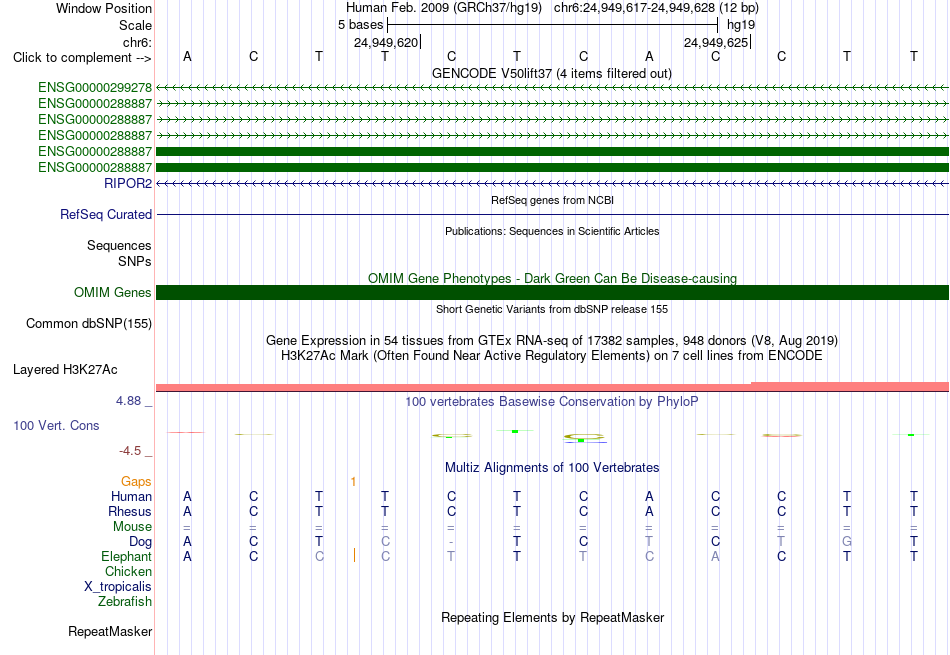Viewport: 950px width, 655px height.
Task: Open 'Repeating Elements by RepeatMasker' title
Action: tap(552, 617)
